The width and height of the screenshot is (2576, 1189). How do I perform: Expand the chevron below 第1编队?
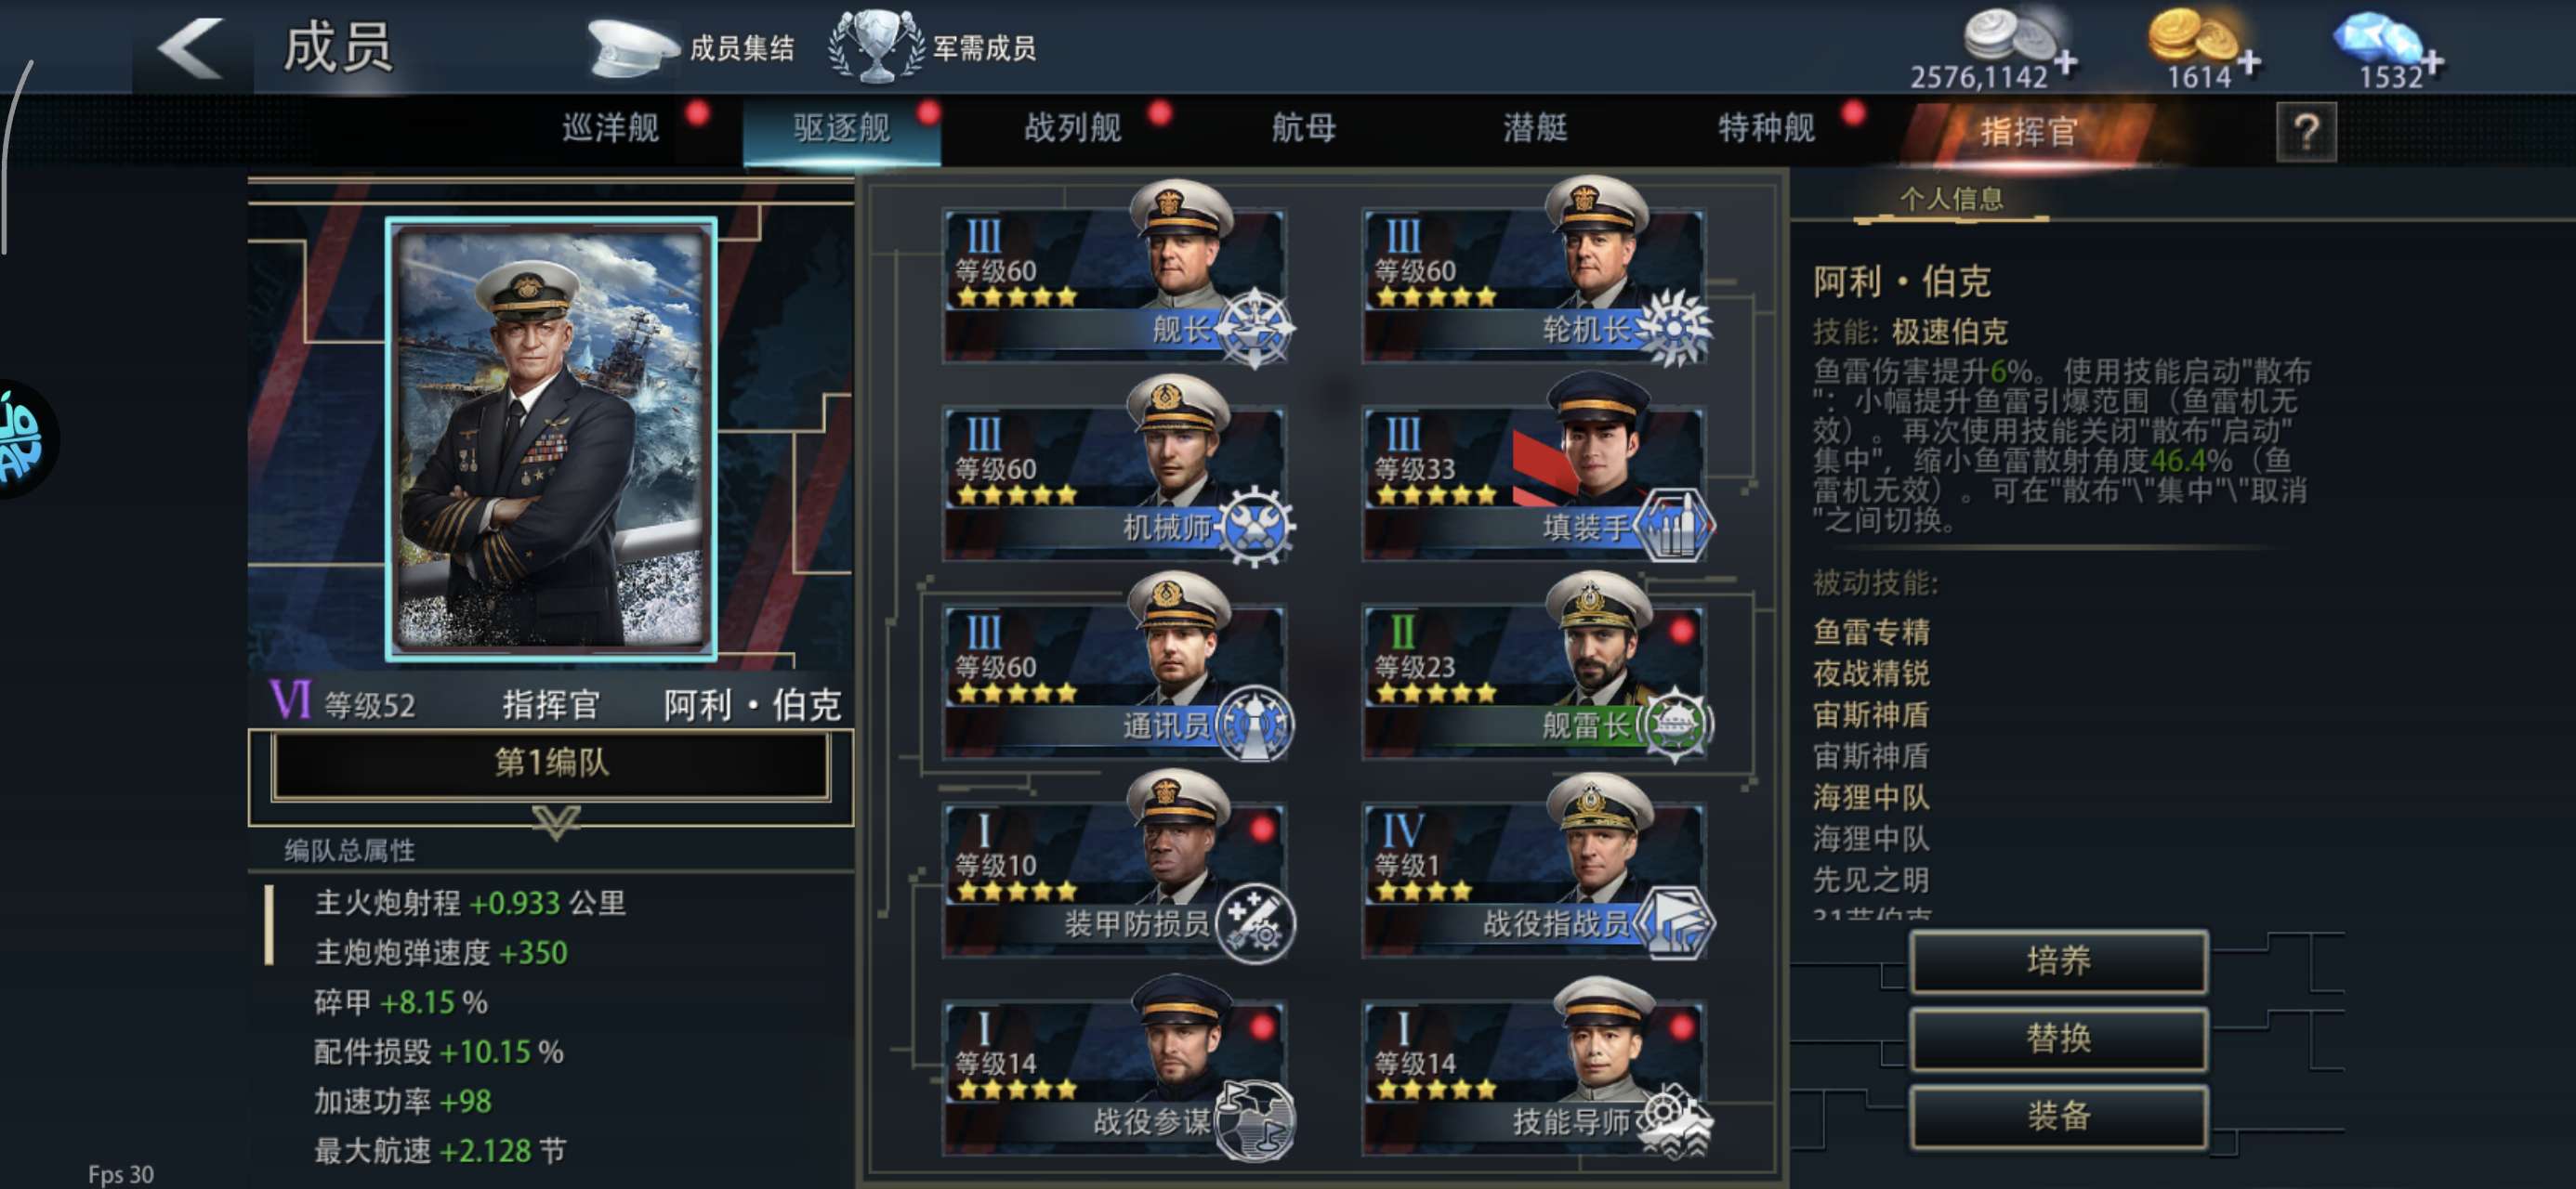tap(556, 822)
